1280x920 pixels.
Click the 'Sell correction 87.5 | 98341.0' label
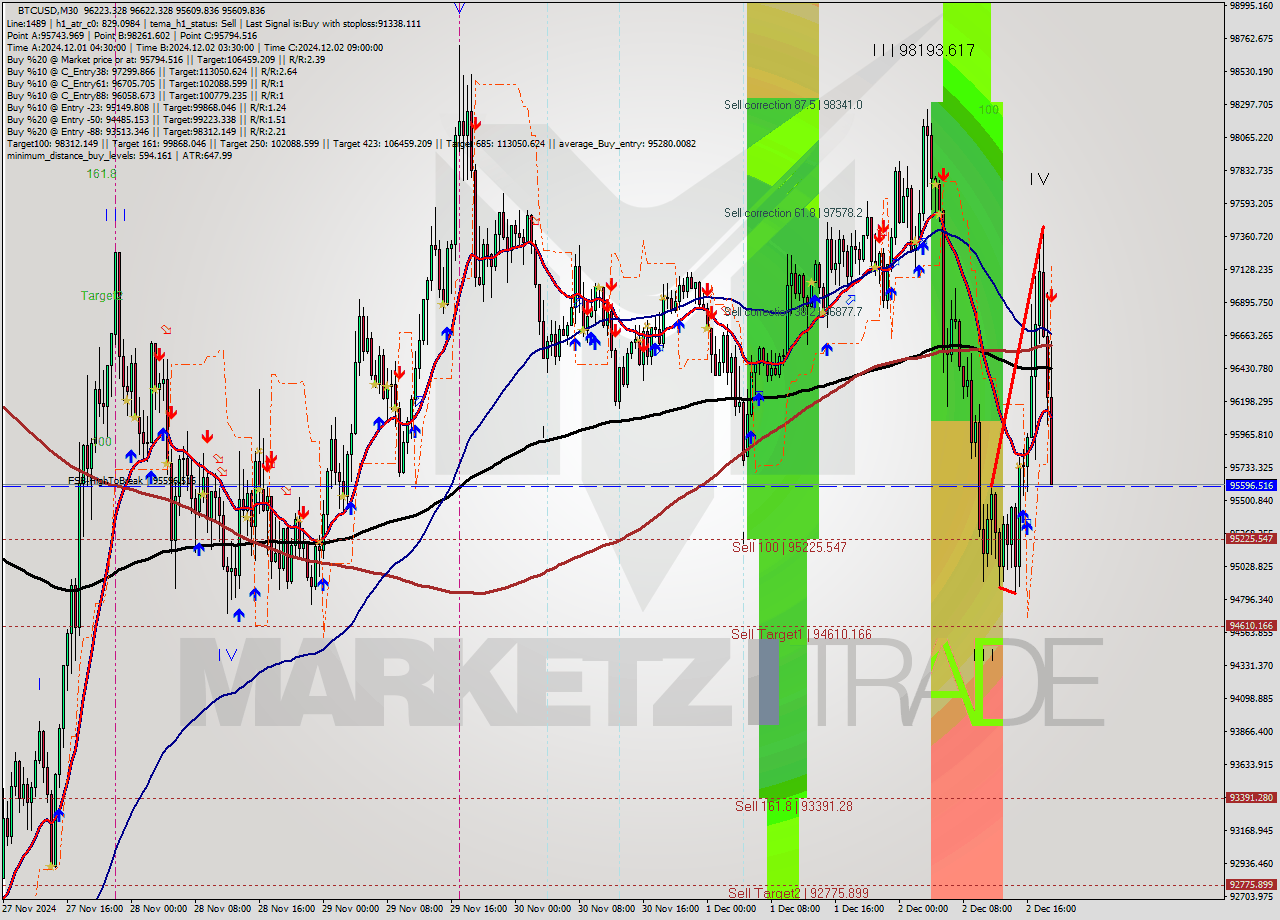tap(793, 105)
